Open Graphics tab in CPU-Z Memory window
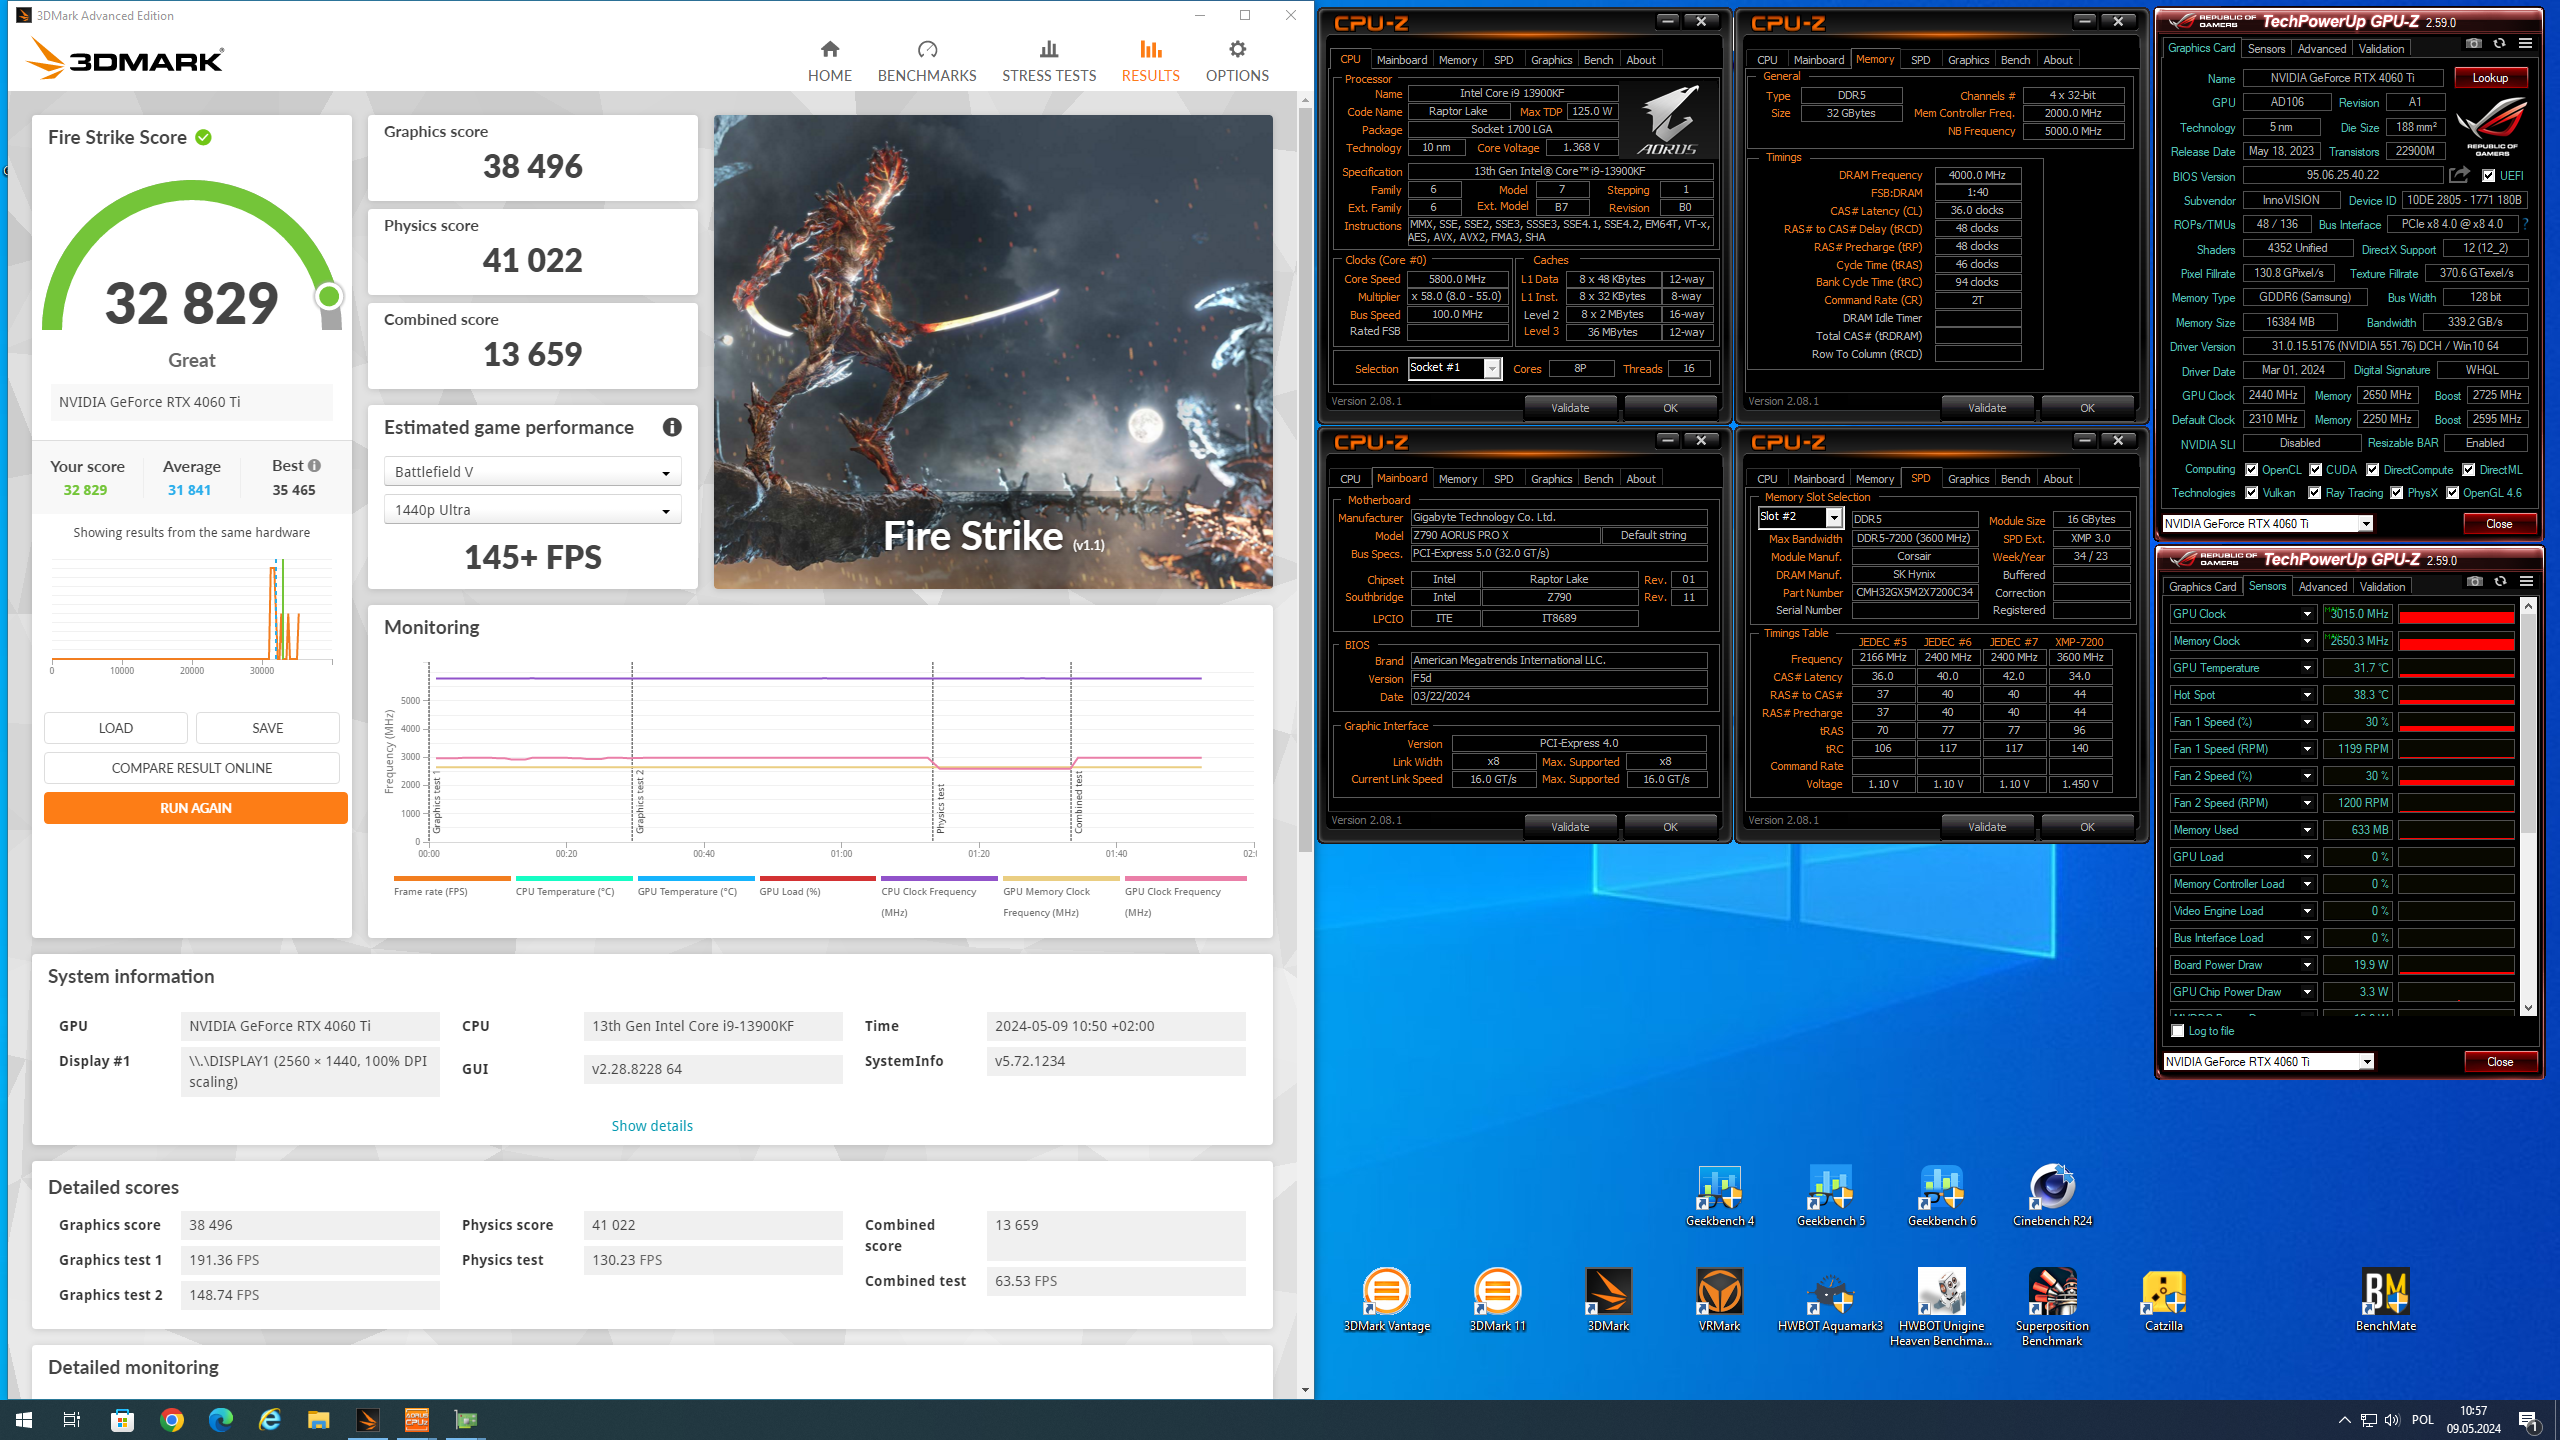This screenshot has height=1440, width=2560. [x=1968, y=60]
